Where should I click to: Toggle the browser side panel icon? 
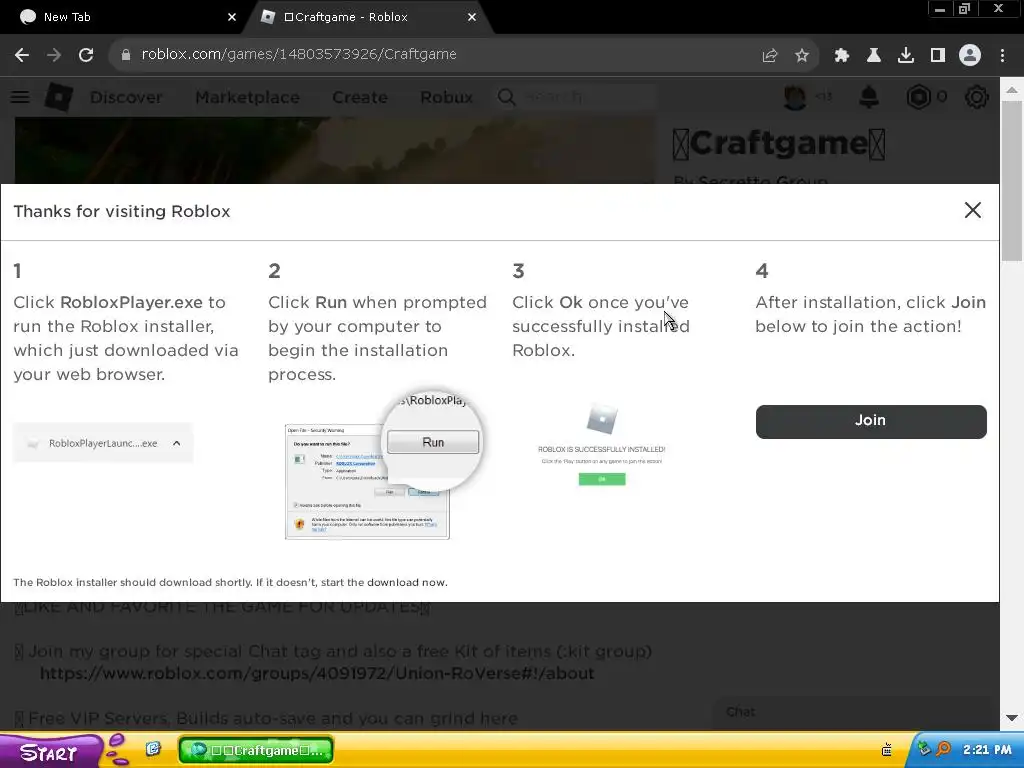click(x=938, y=56)
